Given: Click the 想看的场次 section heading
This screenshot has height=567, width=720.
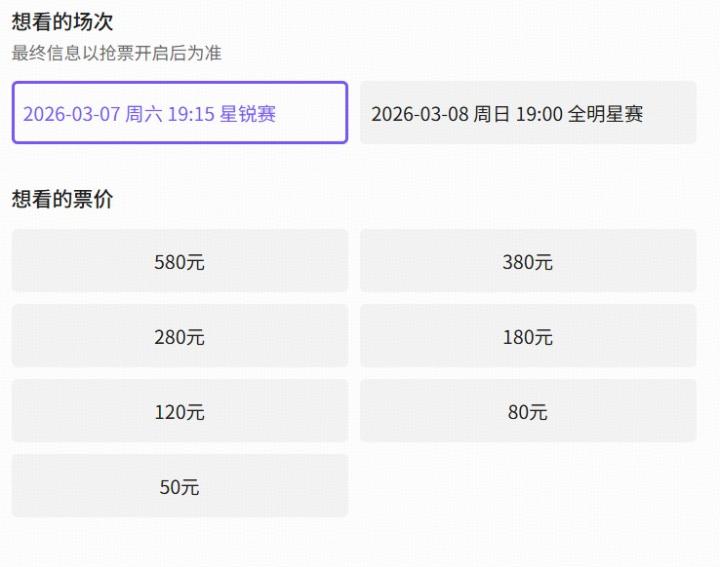Looking at the screenshot, I should pyautogui.click(x=62, y=22).
